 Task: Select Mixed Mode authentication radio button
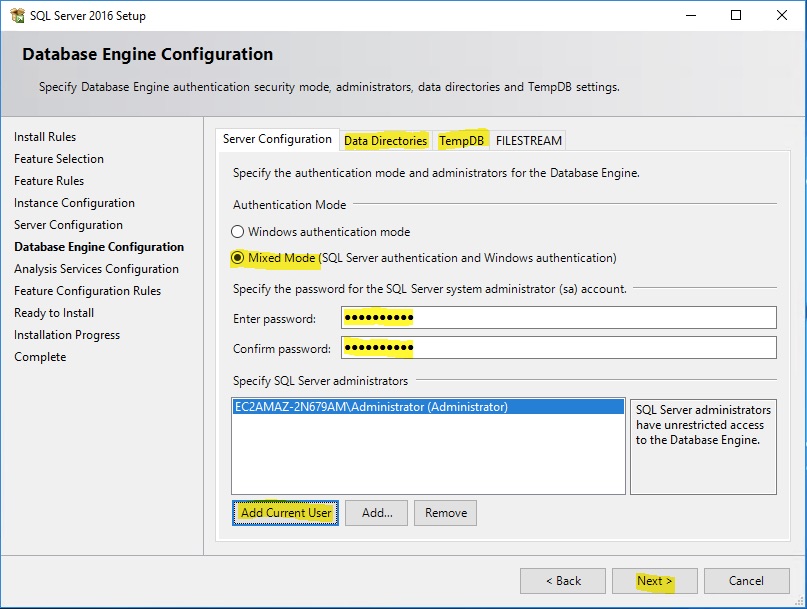[x=237, y=257]
